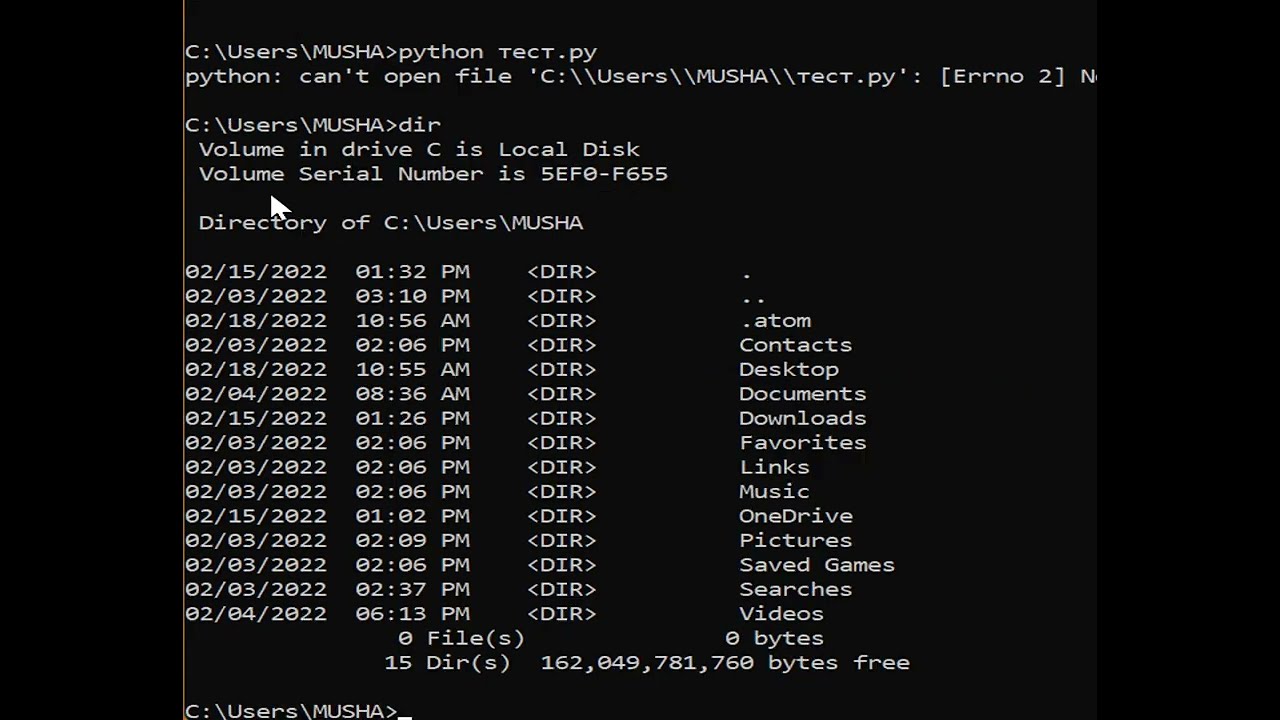Click the OneDrive directory entry
1280x720 pixels.
796,516
